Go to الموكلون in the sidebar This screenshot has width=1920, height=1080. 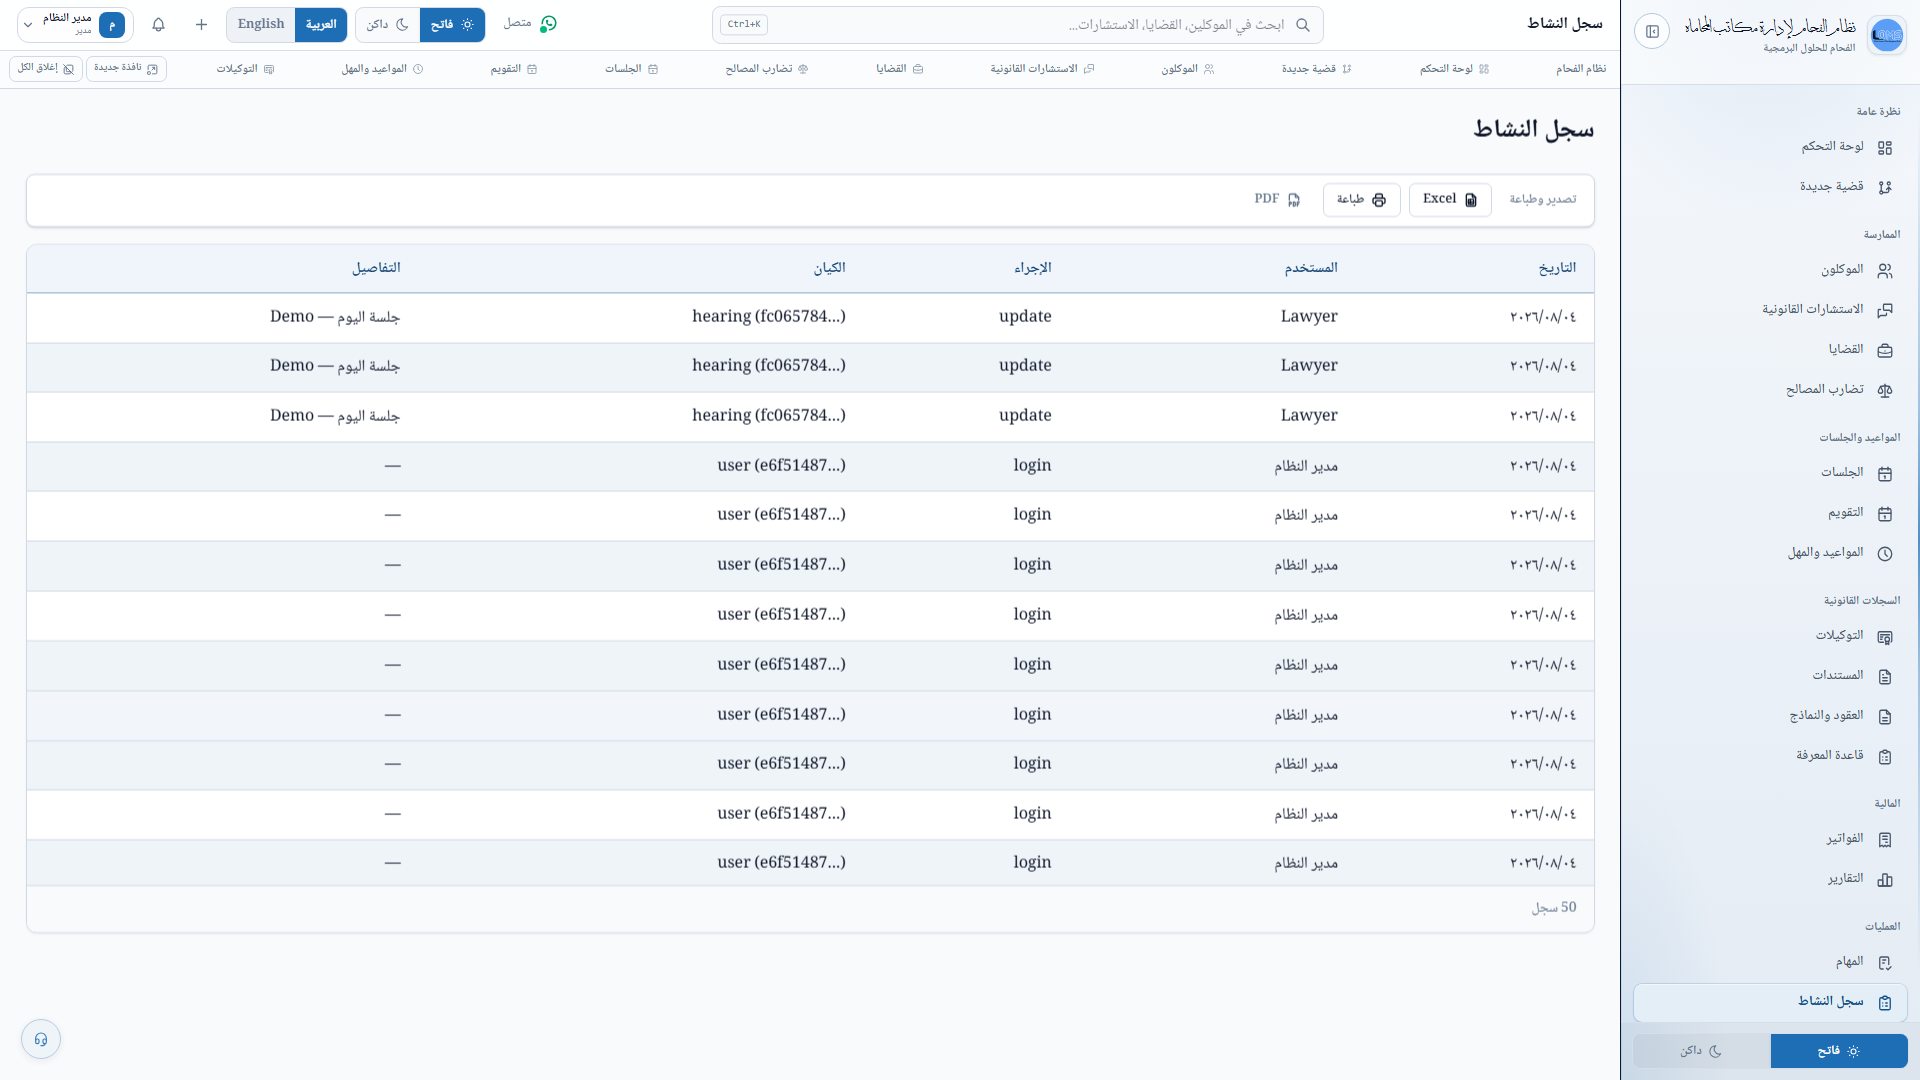(x=1770, y=270)
